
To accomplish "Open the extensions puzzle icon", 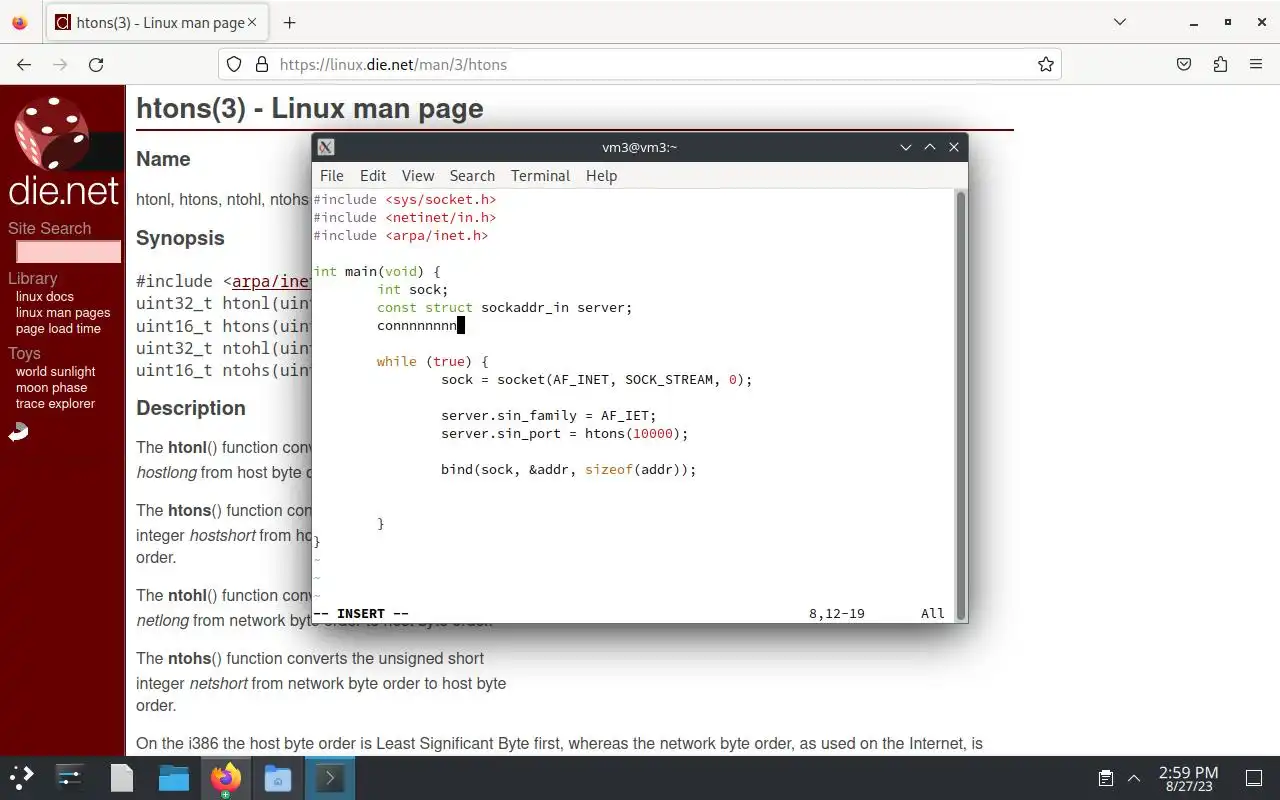I will [x=1220, y=64].
